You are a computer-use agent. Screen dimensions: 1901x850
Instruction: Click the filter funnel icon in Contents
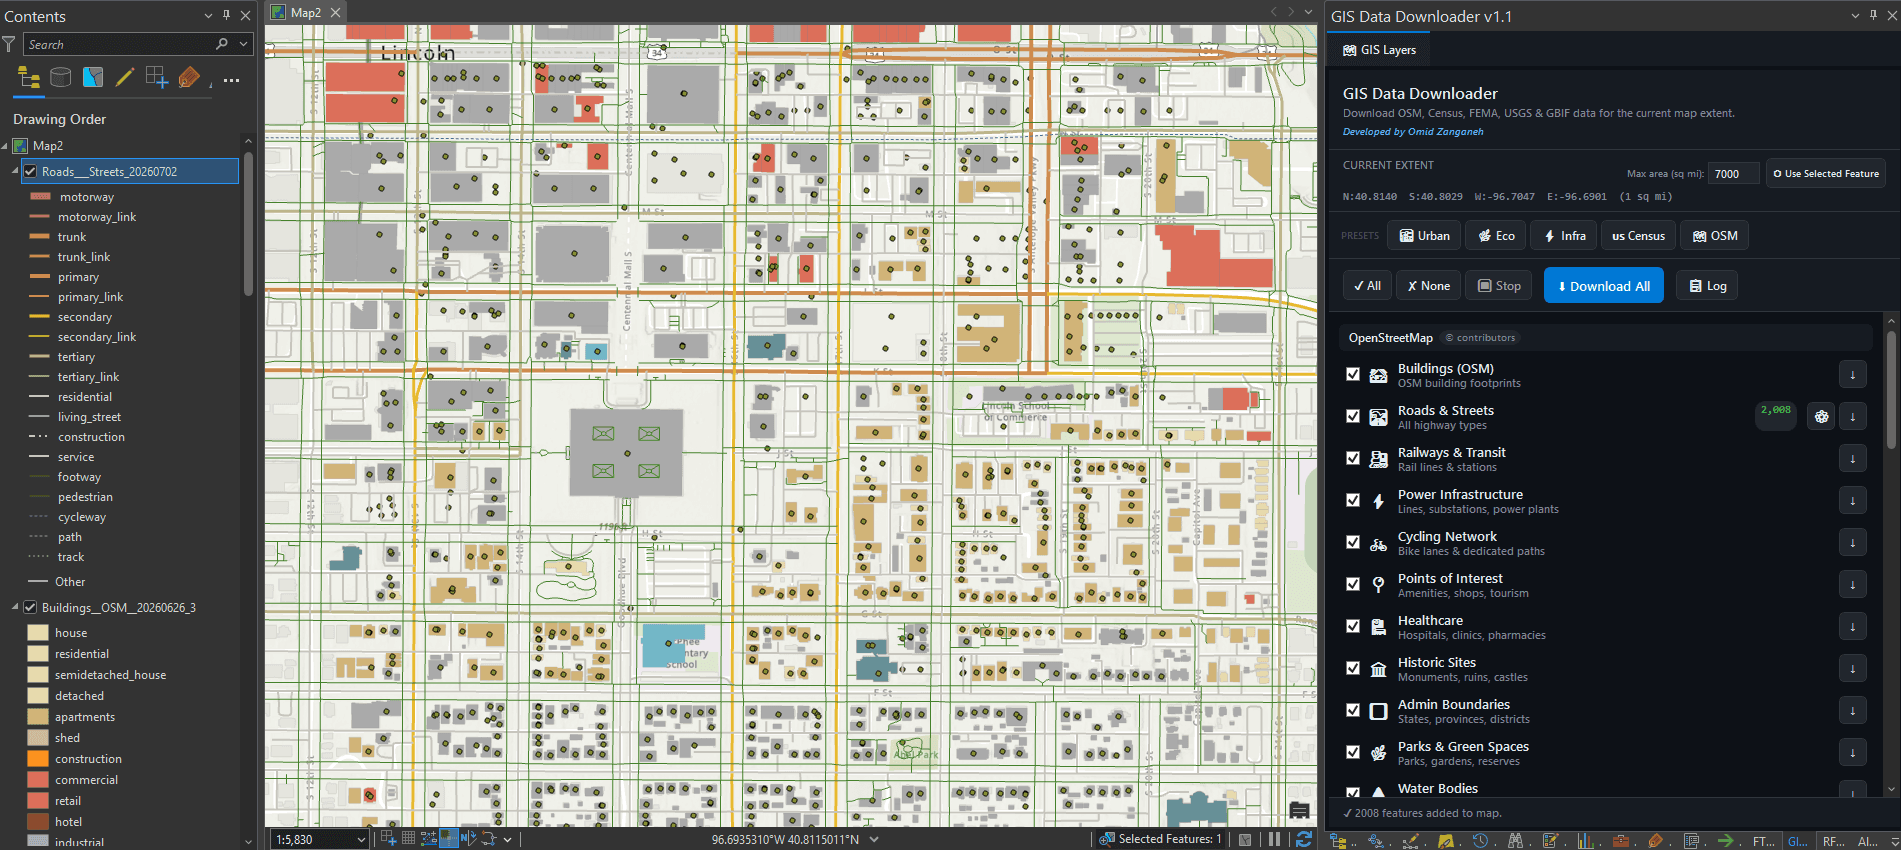[9, 44]
